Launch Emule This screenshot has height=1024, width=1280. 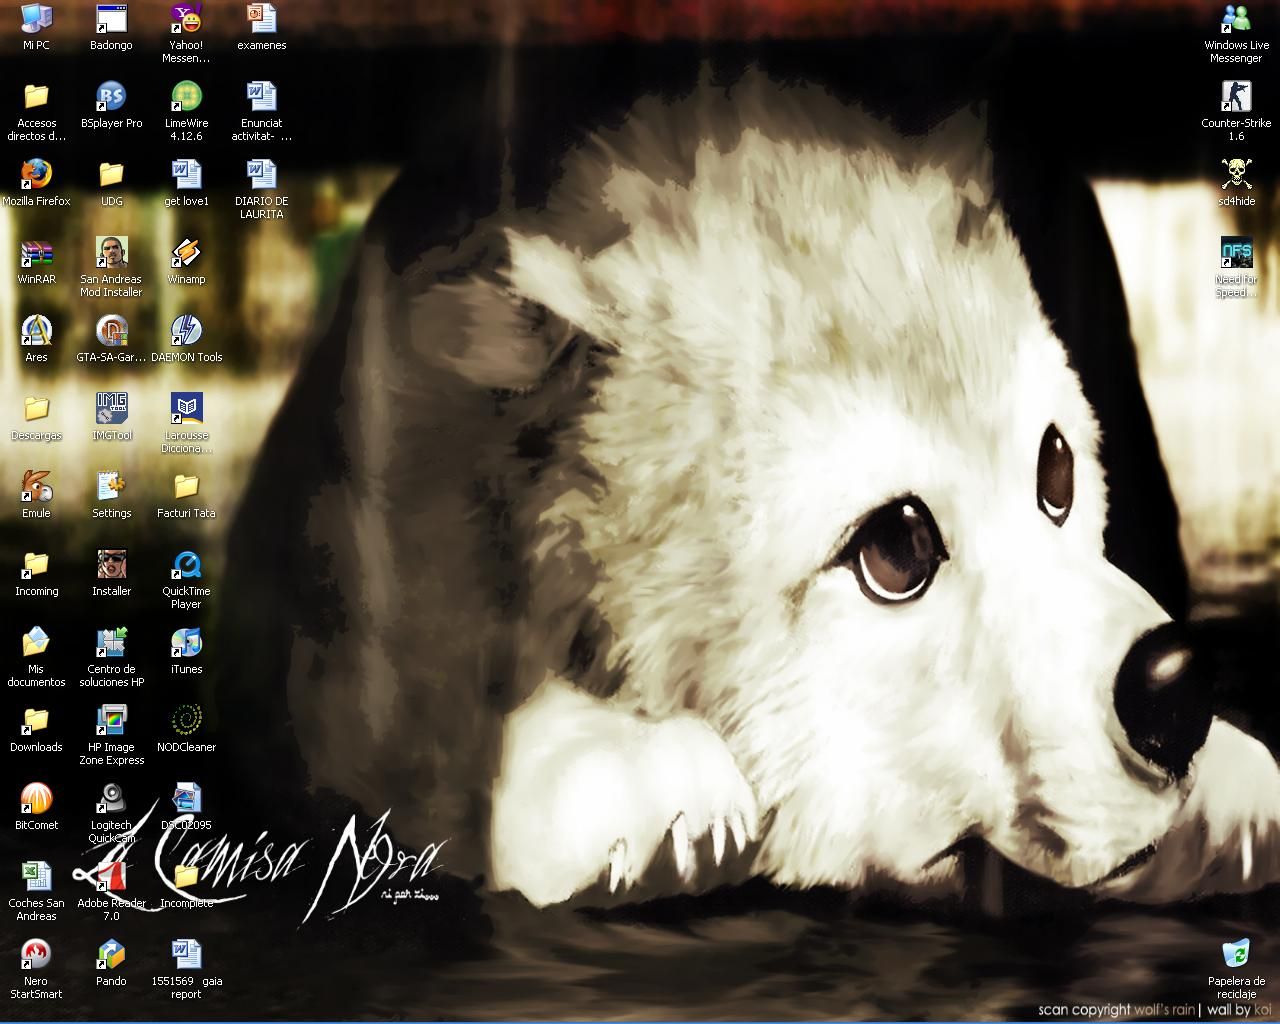point(36,486)
